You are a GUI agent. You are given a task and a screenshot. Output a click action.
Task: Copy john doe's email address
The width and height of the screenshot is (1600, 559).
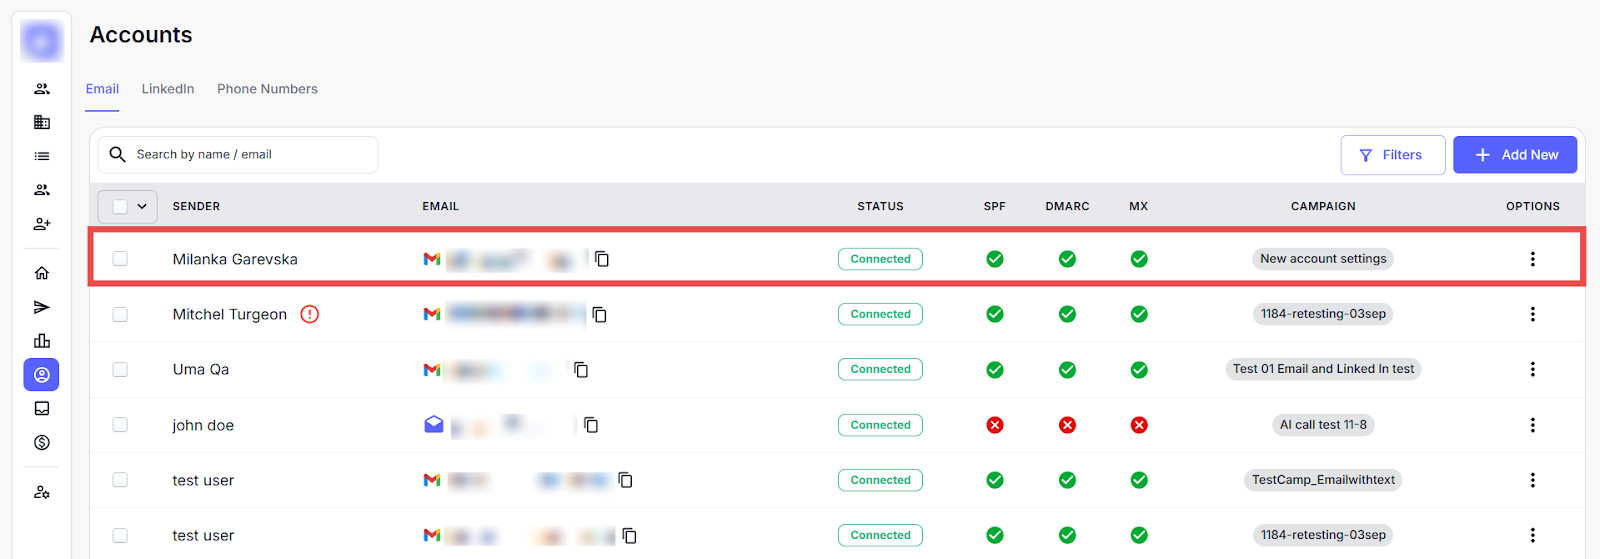click(591, 425)
